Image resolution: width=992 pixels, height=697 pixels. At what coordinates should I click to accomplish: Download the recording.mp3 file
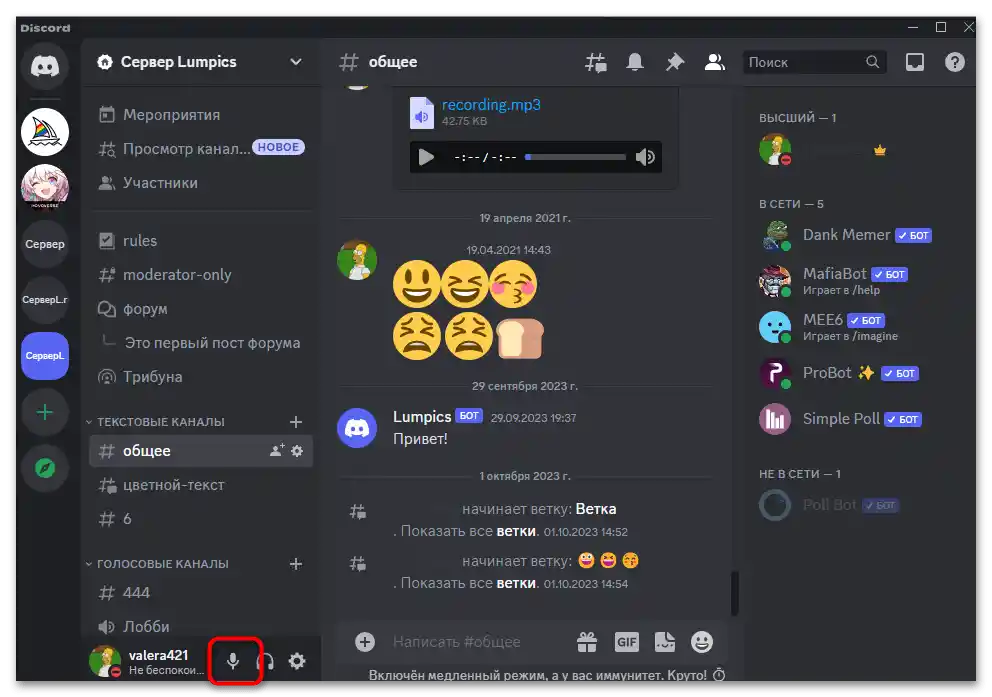tap(491, 105)
